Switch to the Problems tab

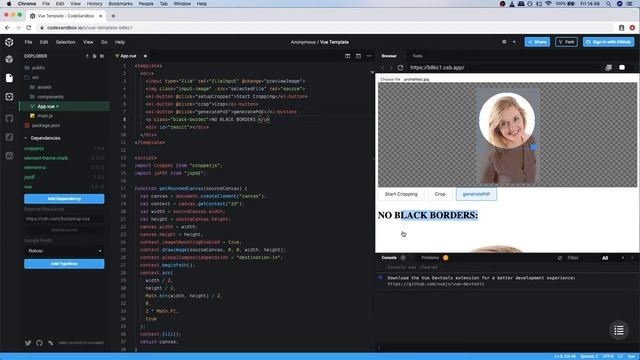[434, 258]
